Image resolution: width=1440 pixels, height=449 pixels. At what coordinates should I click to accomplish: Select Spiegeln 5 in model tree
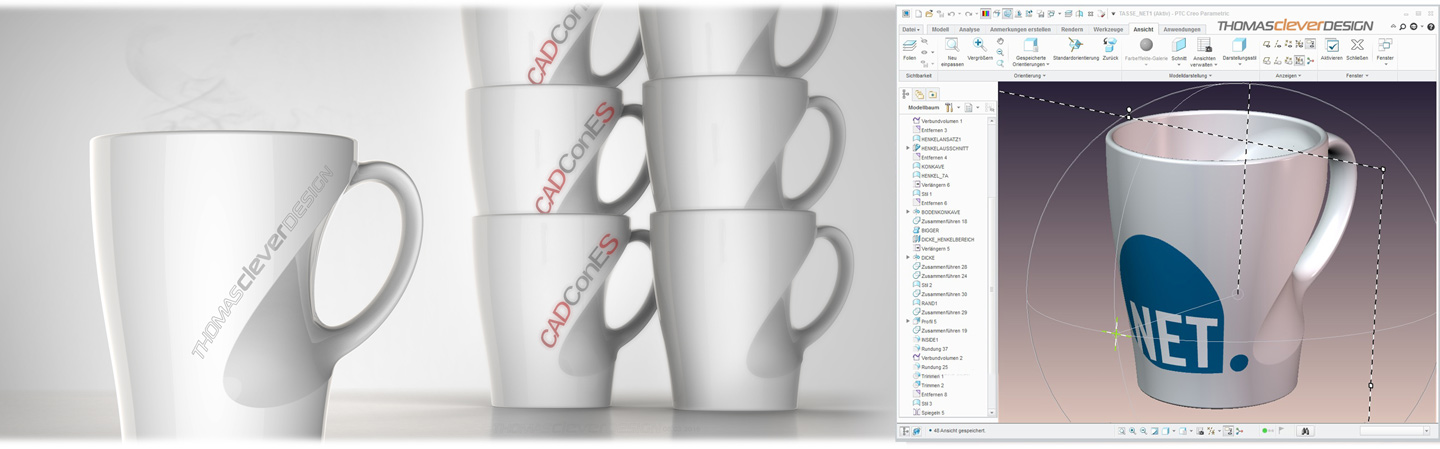click(x=928, y=412)
